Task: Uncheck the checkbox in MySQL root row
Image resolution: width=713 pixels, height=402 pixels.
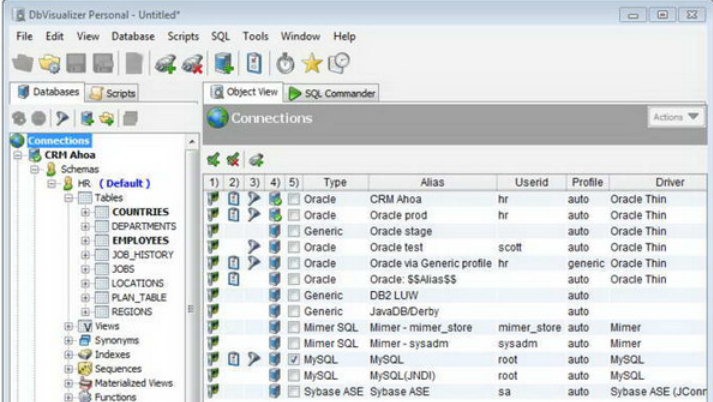Action: tap(294, 360)
